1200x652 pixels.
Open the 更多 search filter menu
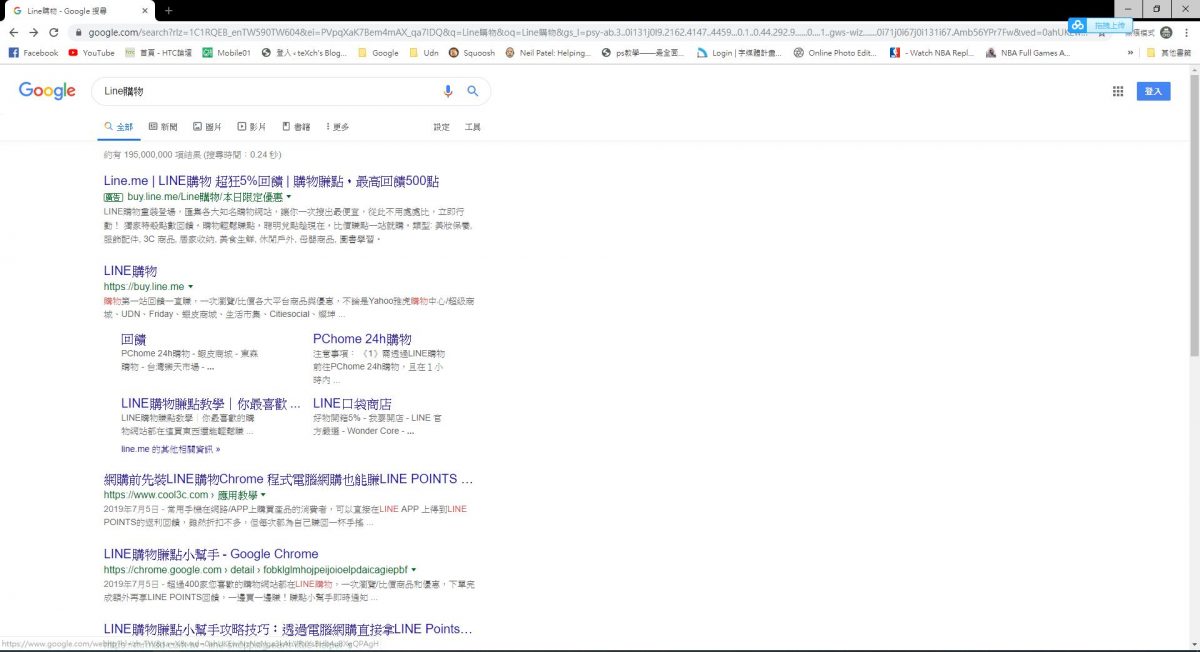pos(337,127)
